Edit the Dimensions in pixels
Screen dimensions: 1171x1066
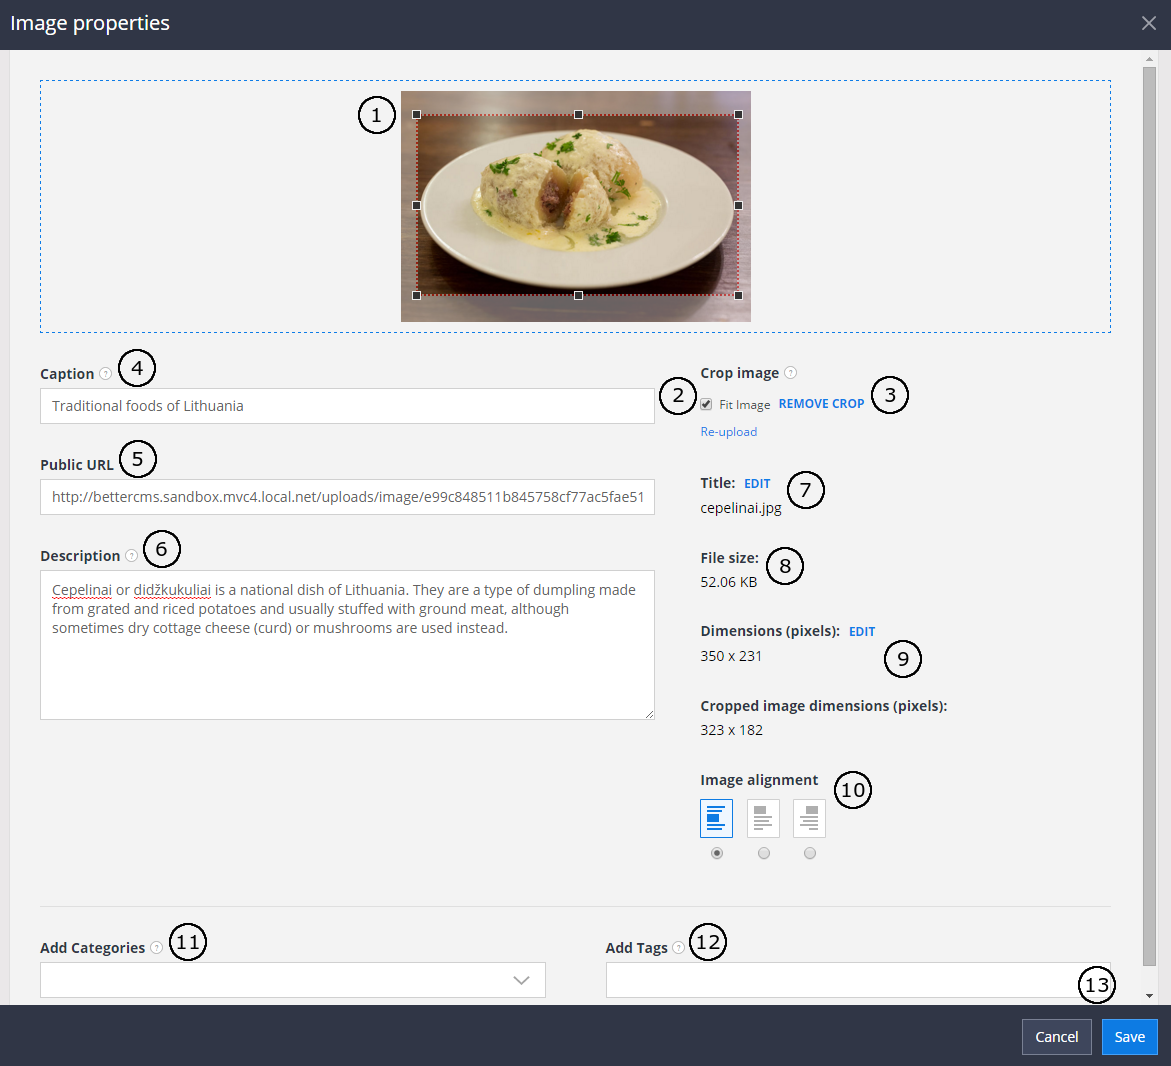(x=861, y=632)
